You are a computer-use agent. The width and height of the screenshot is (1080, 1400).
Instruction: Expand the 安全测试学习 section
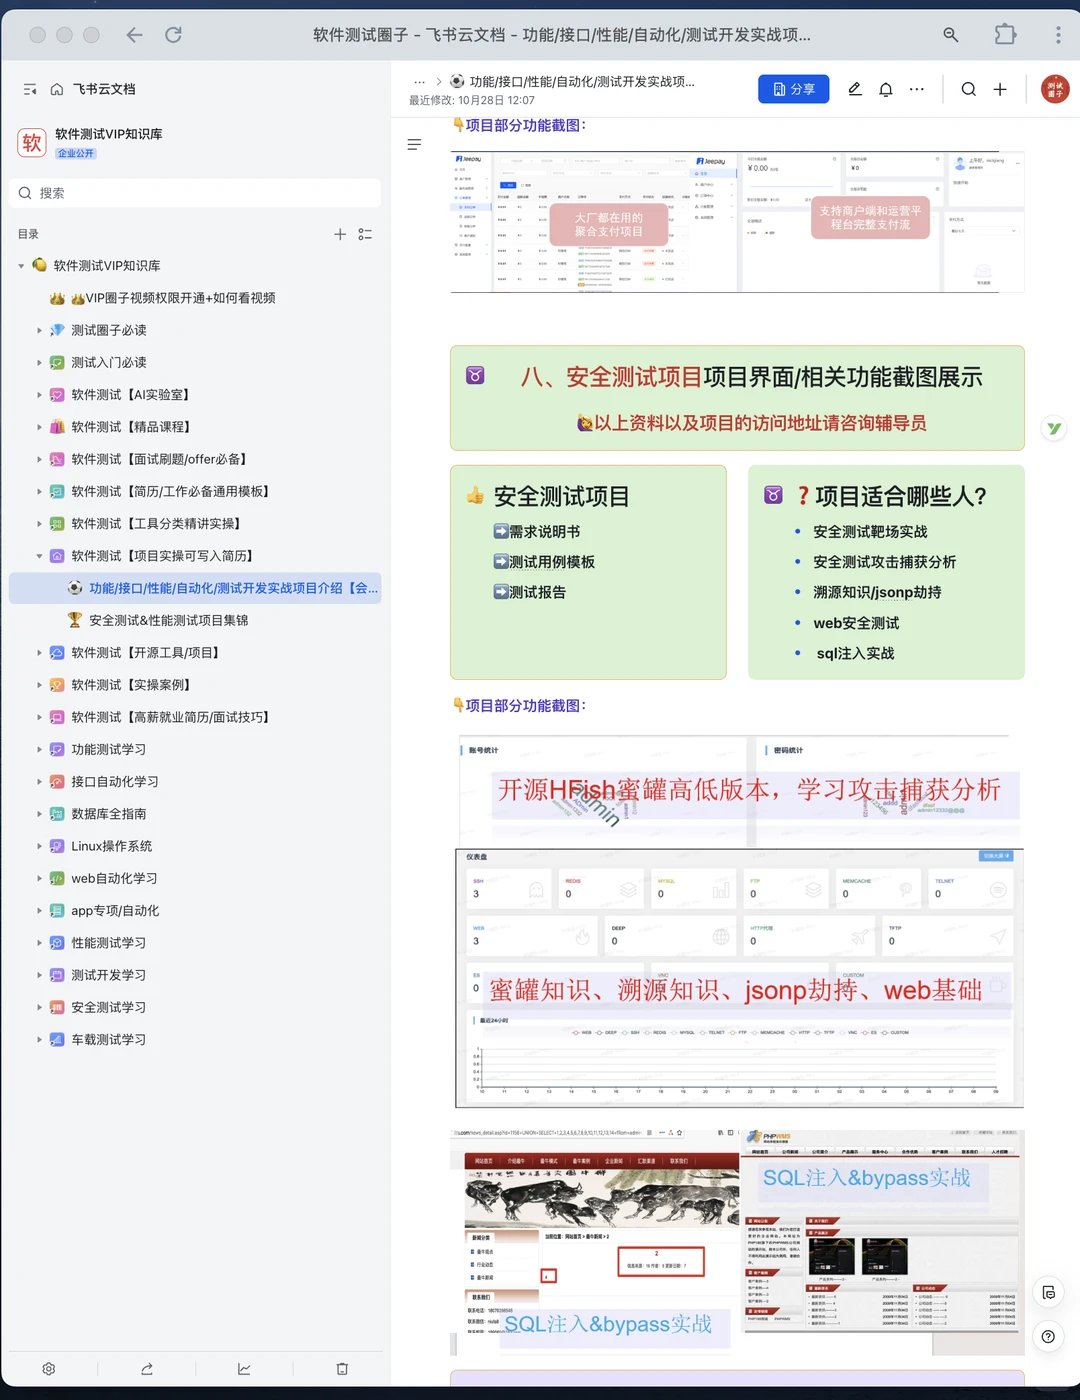(38, 1007)
